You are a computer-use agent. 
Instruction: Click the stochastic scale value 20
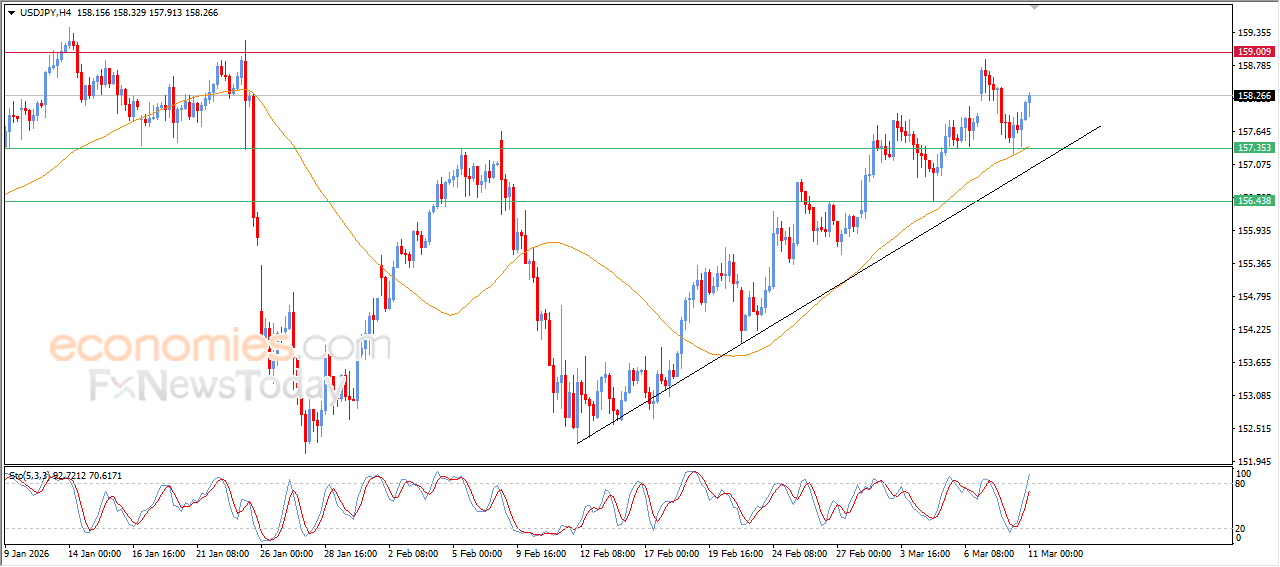pos(1242,528)
